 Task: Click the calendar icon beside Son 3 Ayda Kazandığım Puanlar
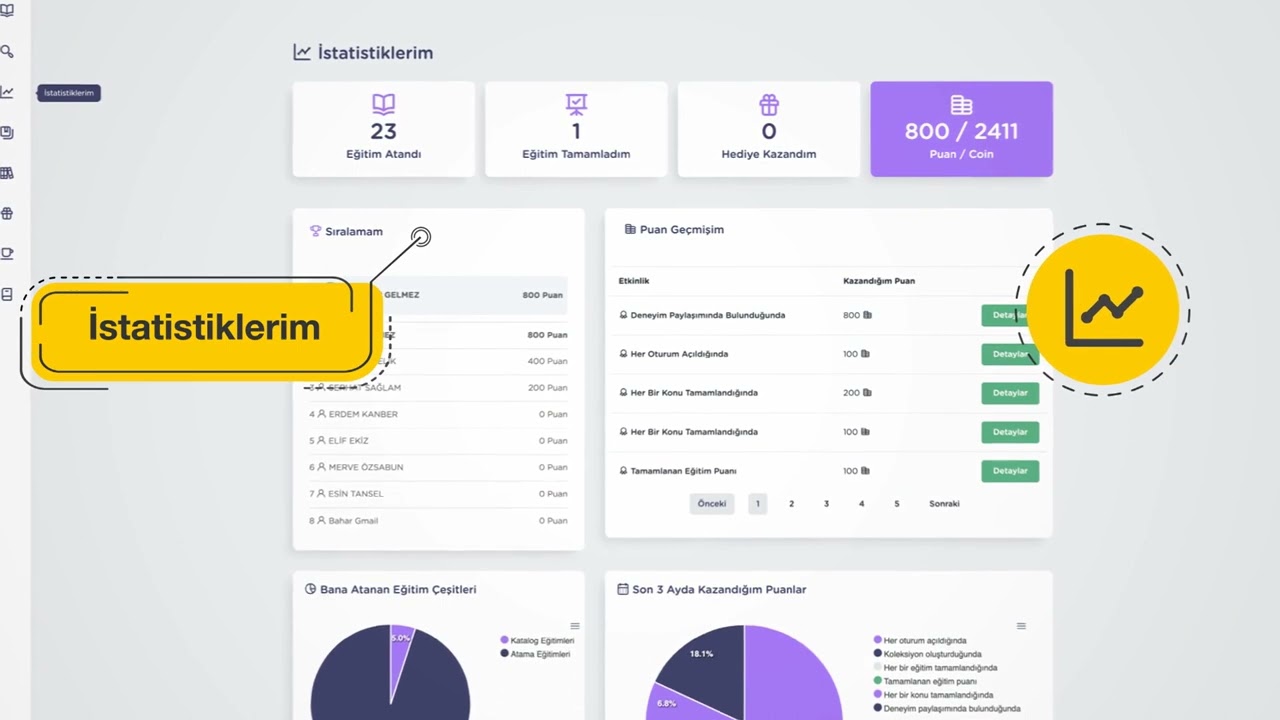tap(623, 589)
